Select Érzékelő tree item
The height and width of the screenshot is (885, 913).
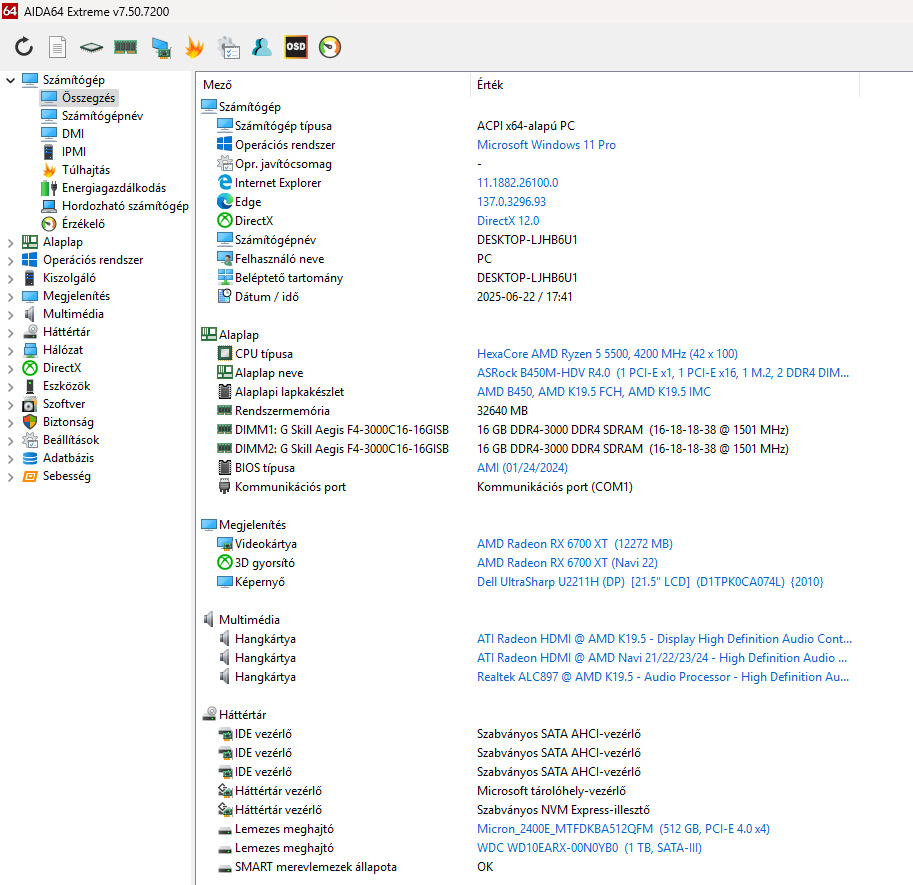[x=84, y=224]
